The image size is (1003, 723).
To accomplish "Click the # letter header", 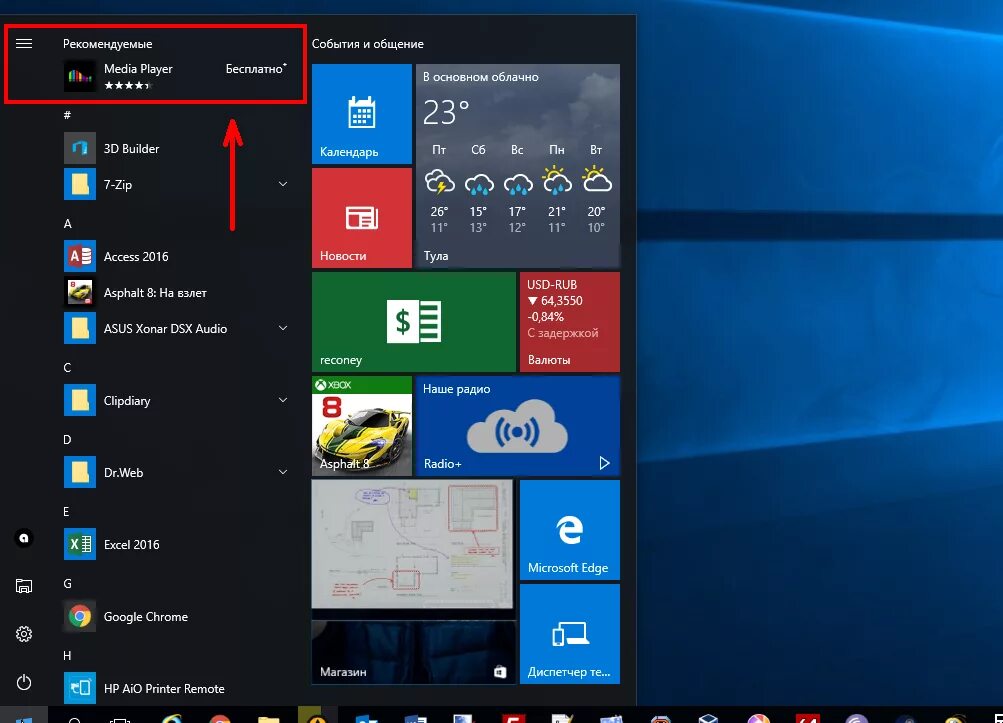I will coord(67,115).
